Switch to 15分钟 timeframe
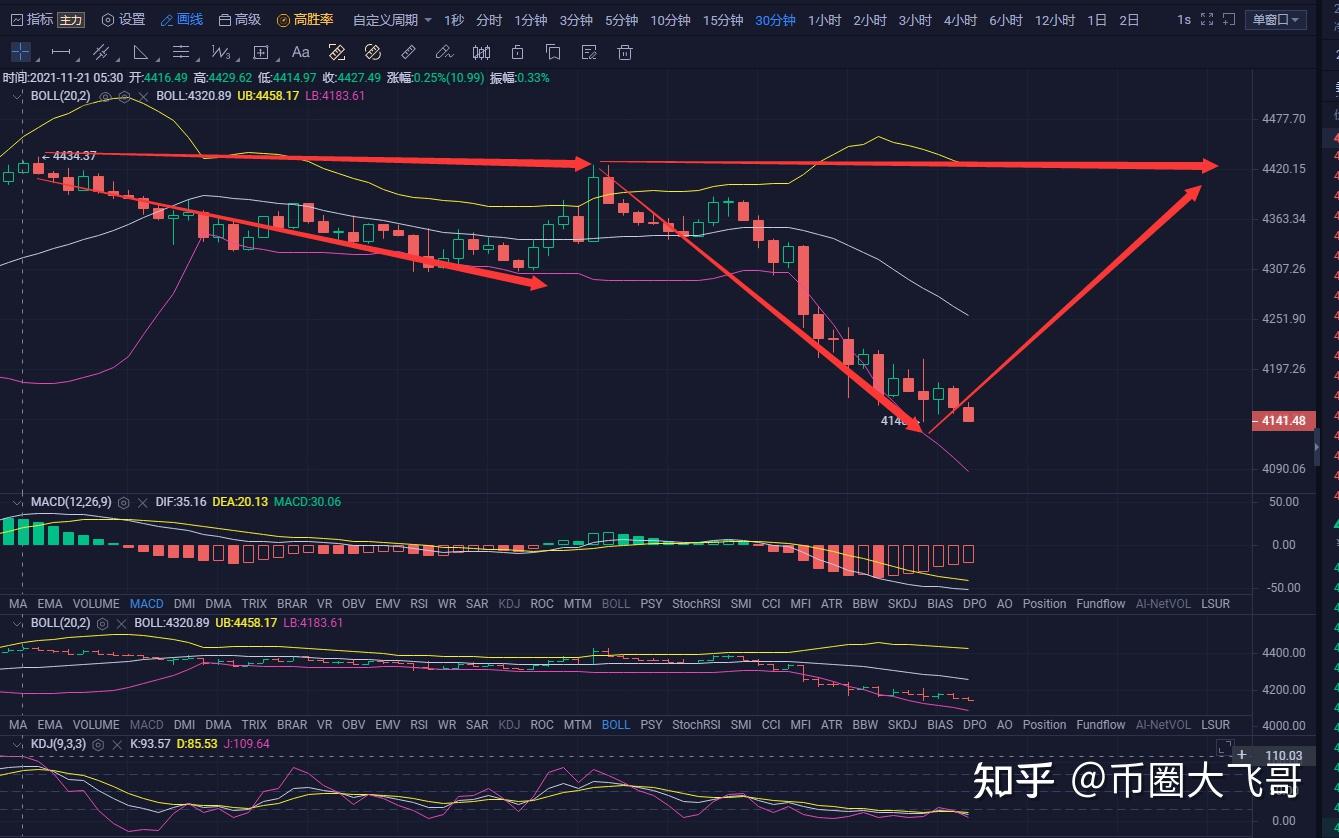Viewport: 1339px width, 838px height. tap(723, 20)
